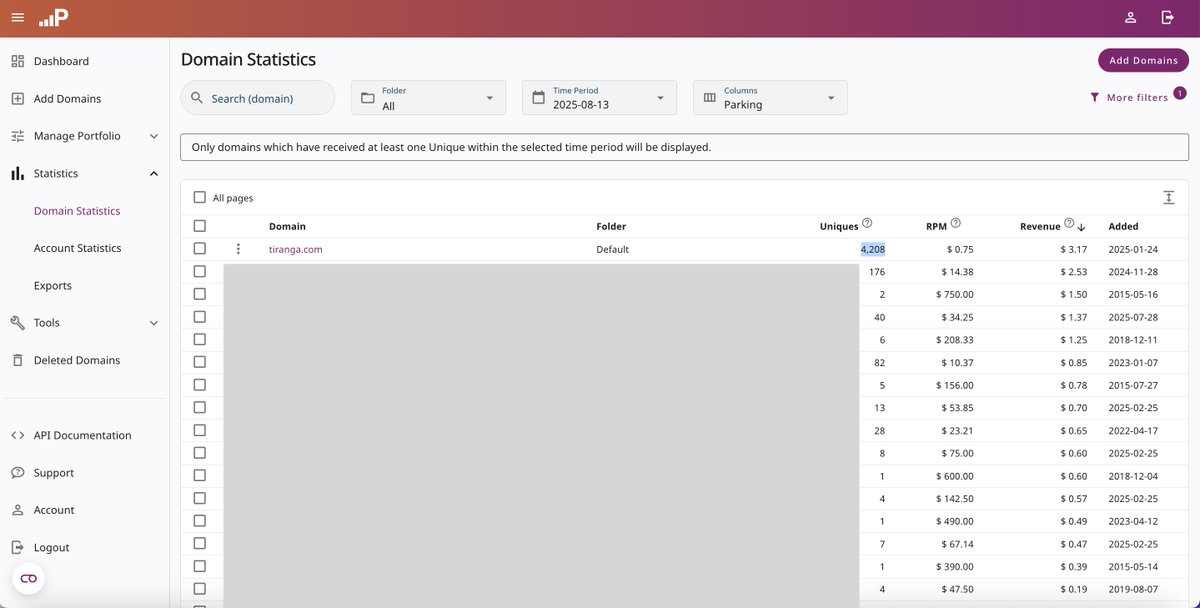Click the columns icon in the Columns field
Viewport: 1200px width, 608px height.
[x=710, y=98]
